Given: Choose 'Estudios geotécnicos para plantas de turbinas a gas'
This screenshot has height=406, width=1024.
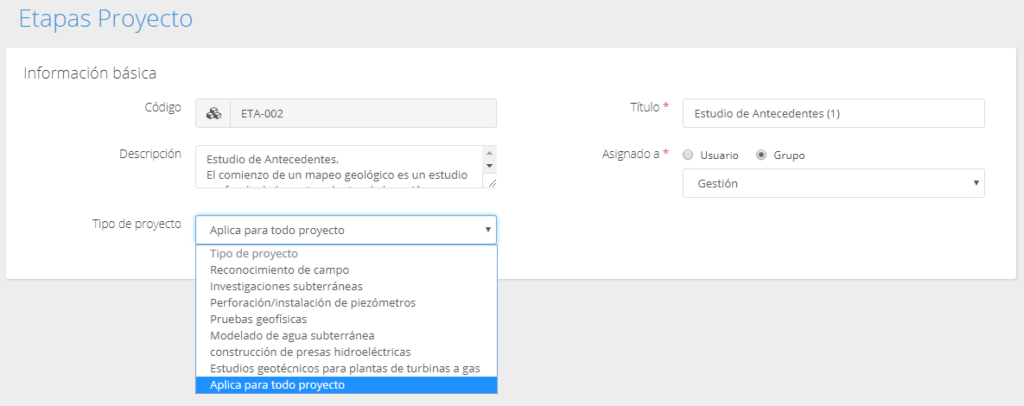Looking at the screenshot, I should (x=346, y=368).
